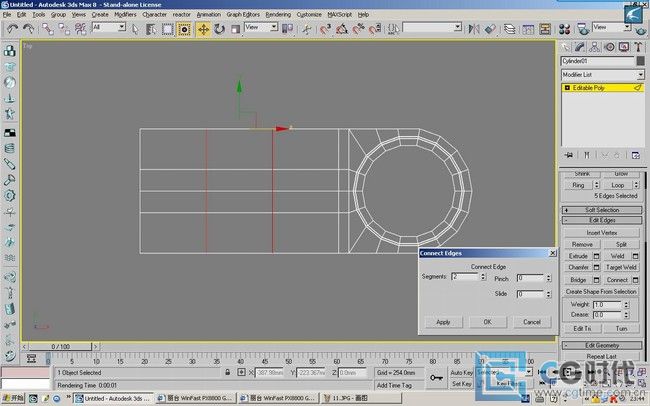650x406 pixels.
Task: Open the 'All' selection filter dropdown
Action: click(x=109, y=27)
